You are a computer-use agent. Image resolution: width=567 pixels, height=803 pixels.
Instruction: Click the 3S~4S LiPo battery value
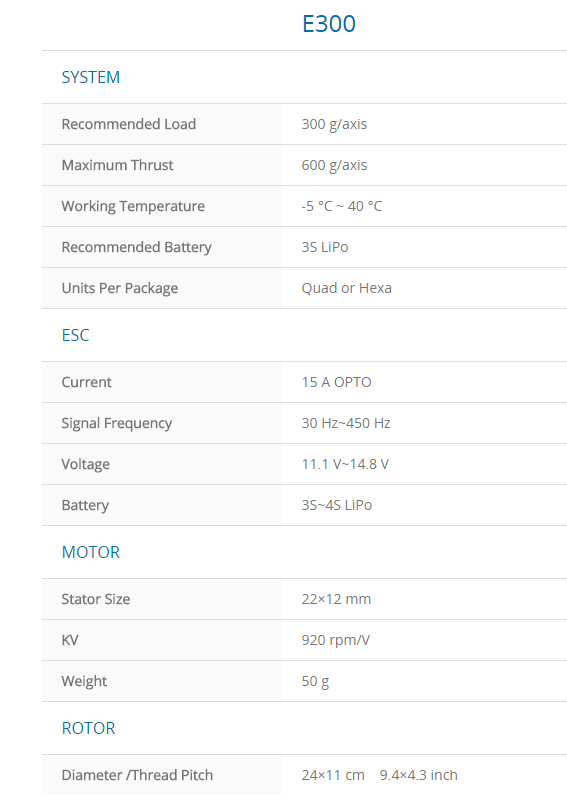(337, 505)
